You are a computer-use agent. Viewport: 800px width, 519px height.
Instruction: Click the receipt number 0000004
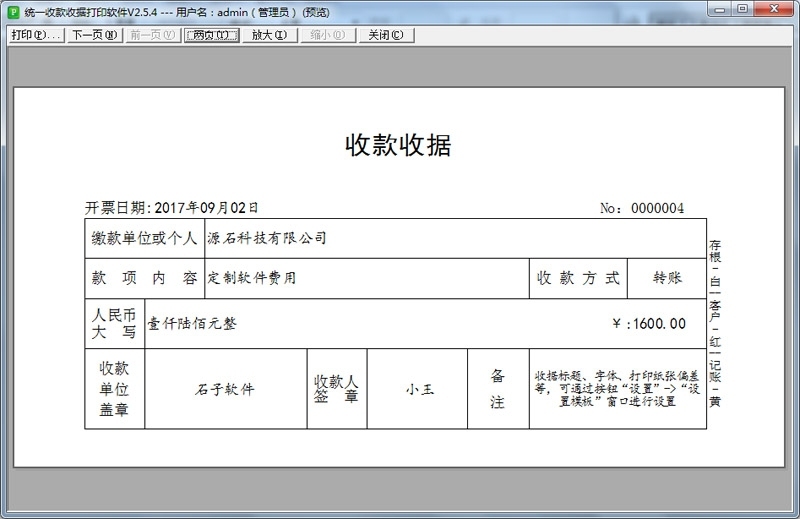click(x=656, y=208)
